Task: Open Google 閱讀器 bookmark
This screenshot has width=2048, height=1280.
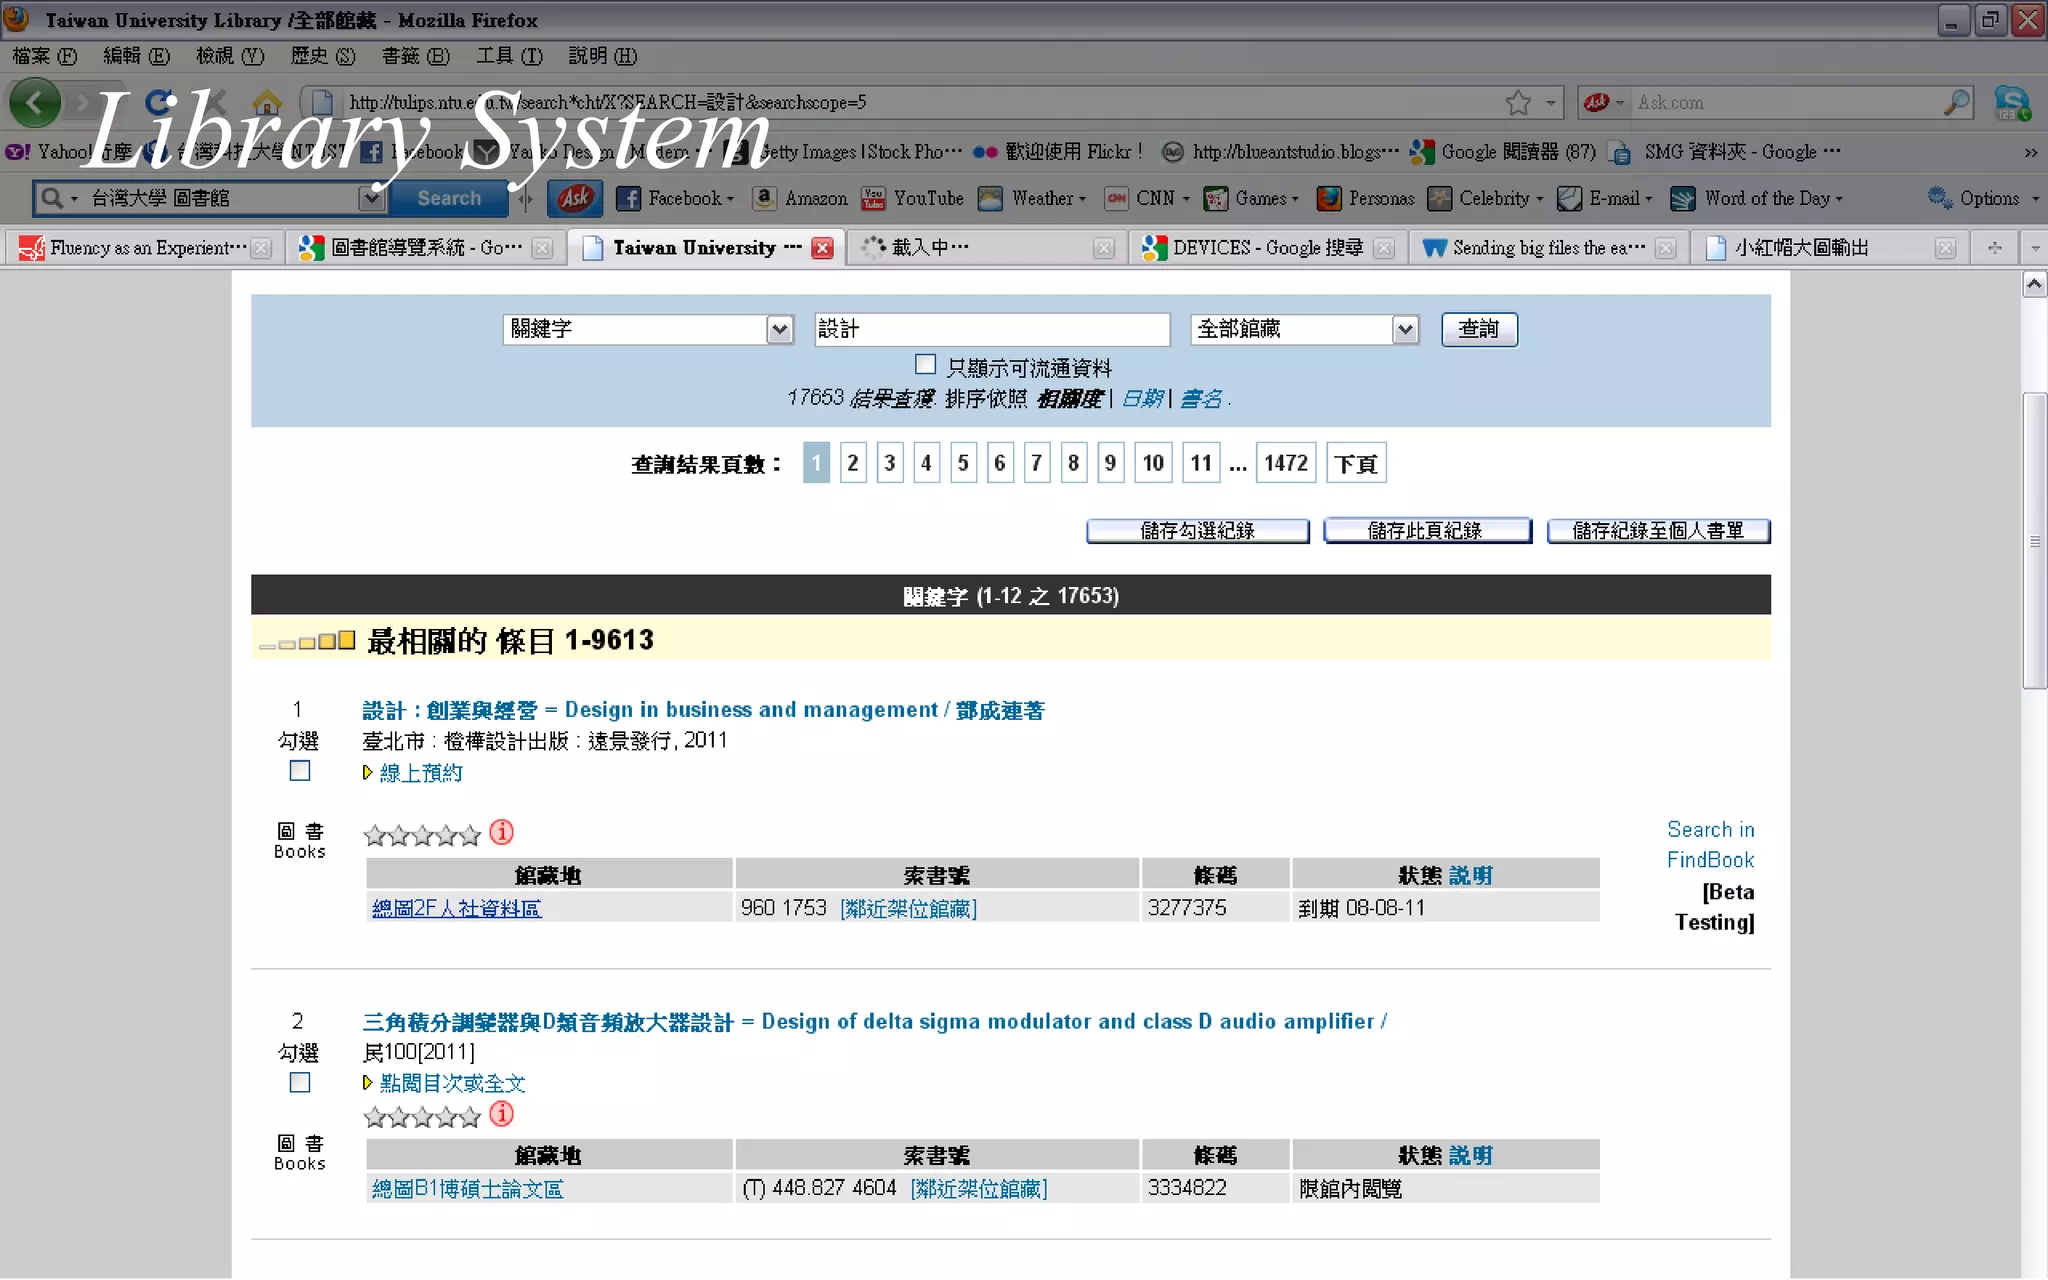Action: tap(1503, 152)
